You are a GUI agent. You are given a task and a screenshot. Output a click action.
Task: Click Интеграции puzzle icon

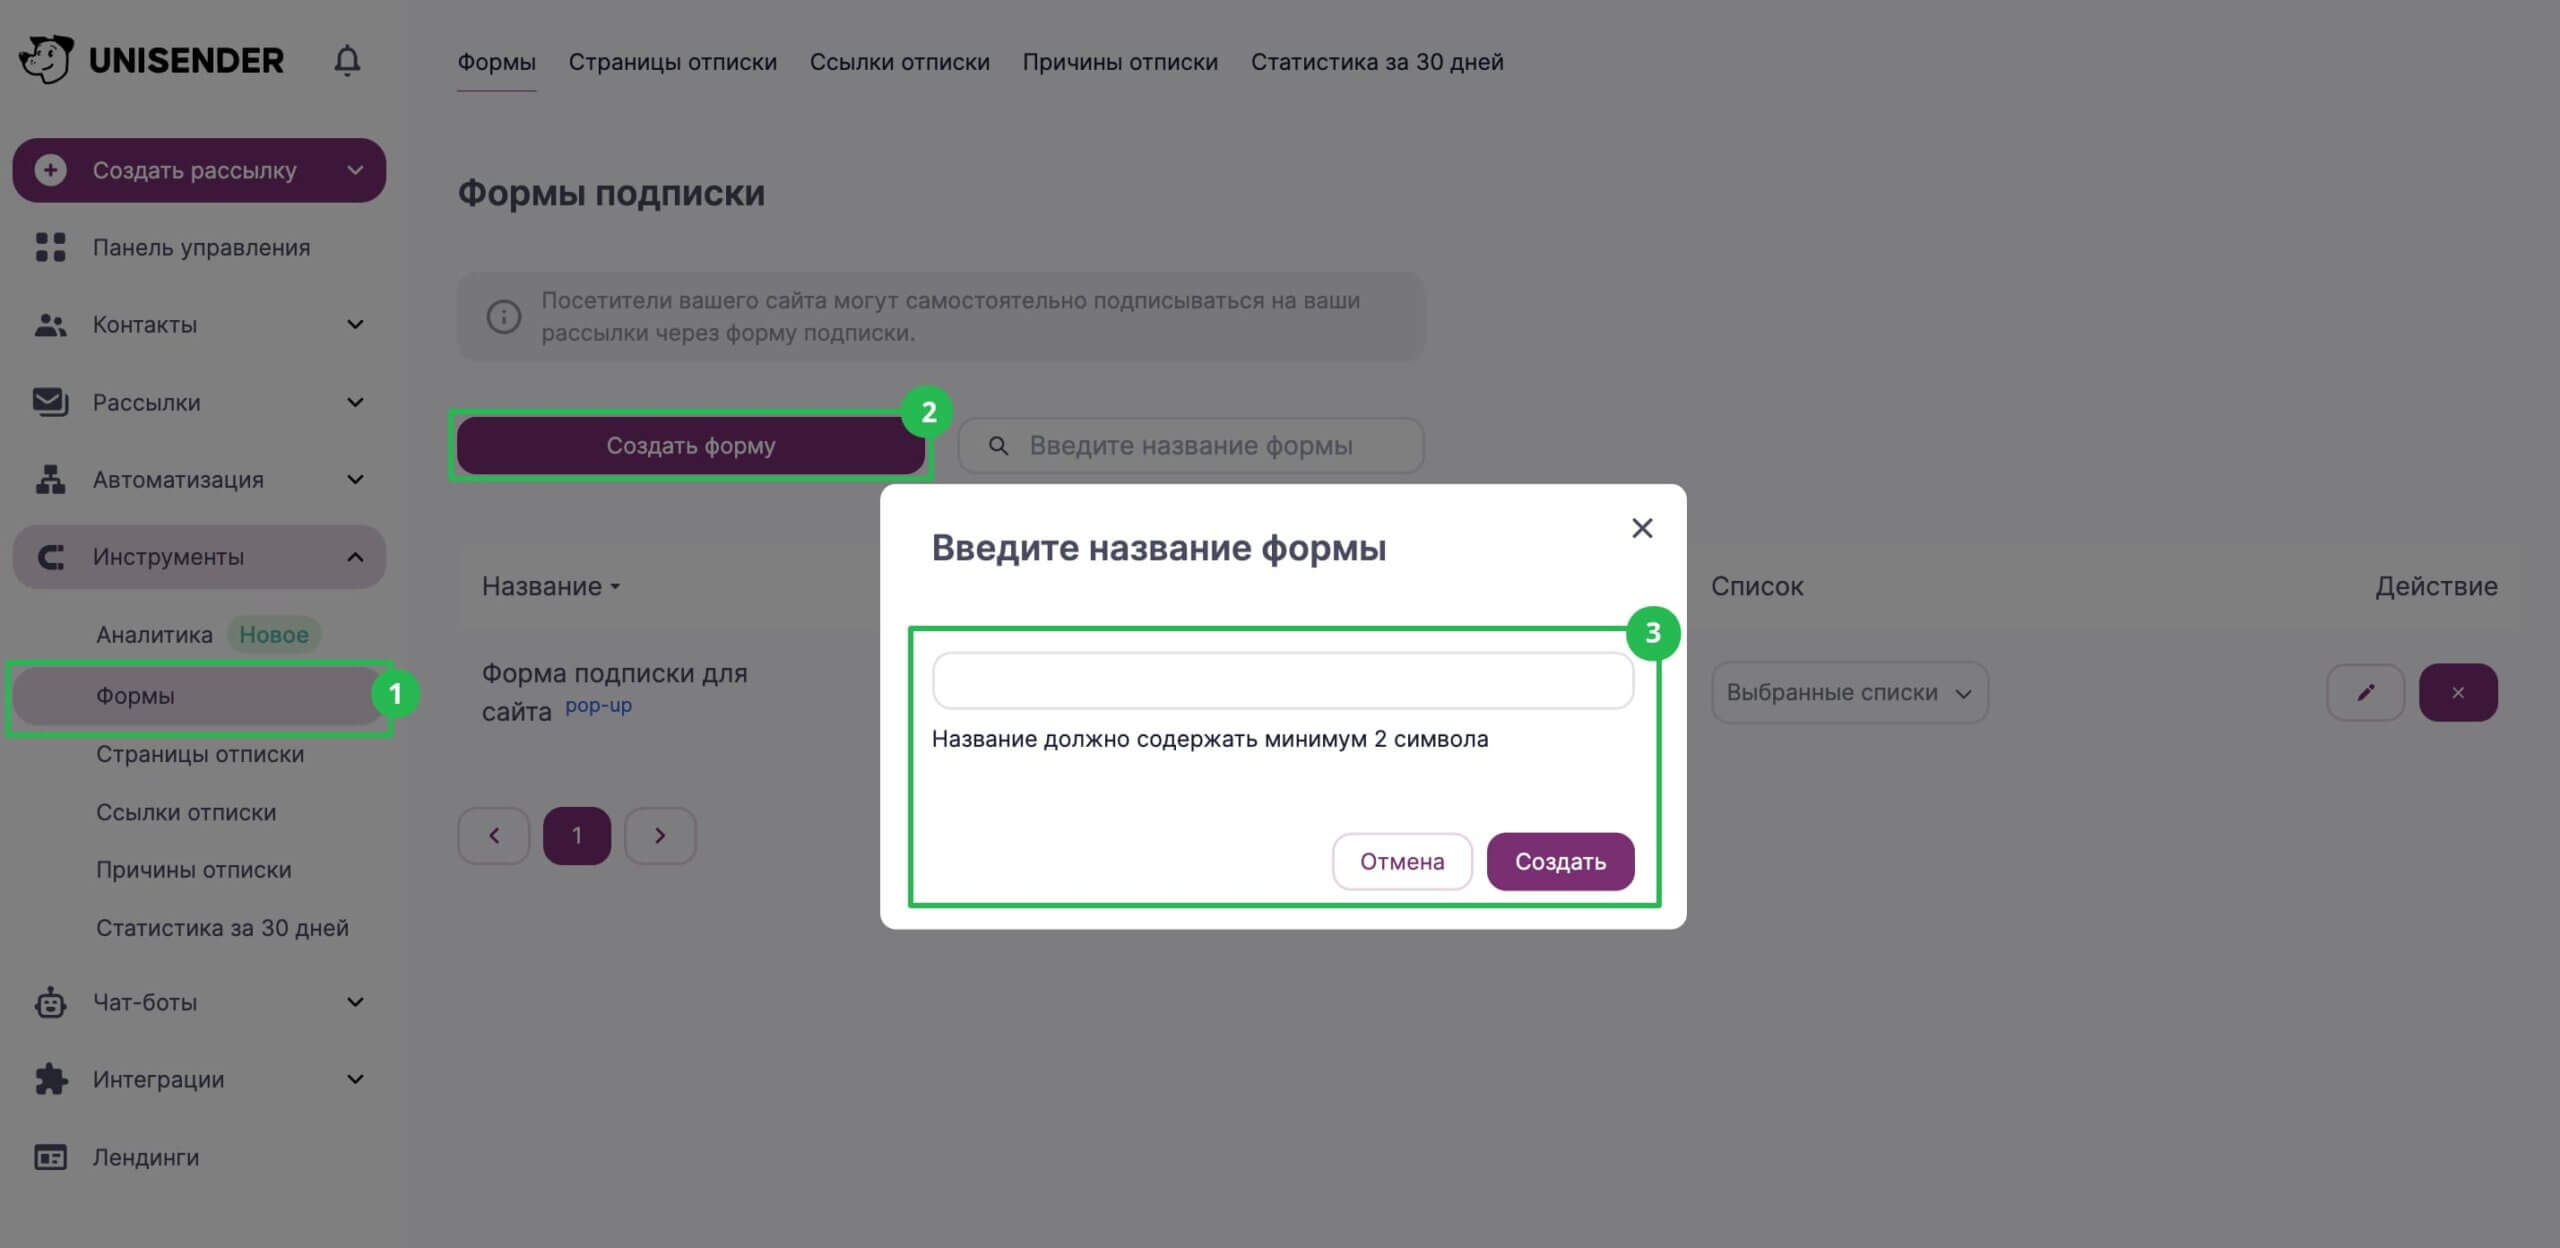pyautogui.click(x=50, y=1079)
